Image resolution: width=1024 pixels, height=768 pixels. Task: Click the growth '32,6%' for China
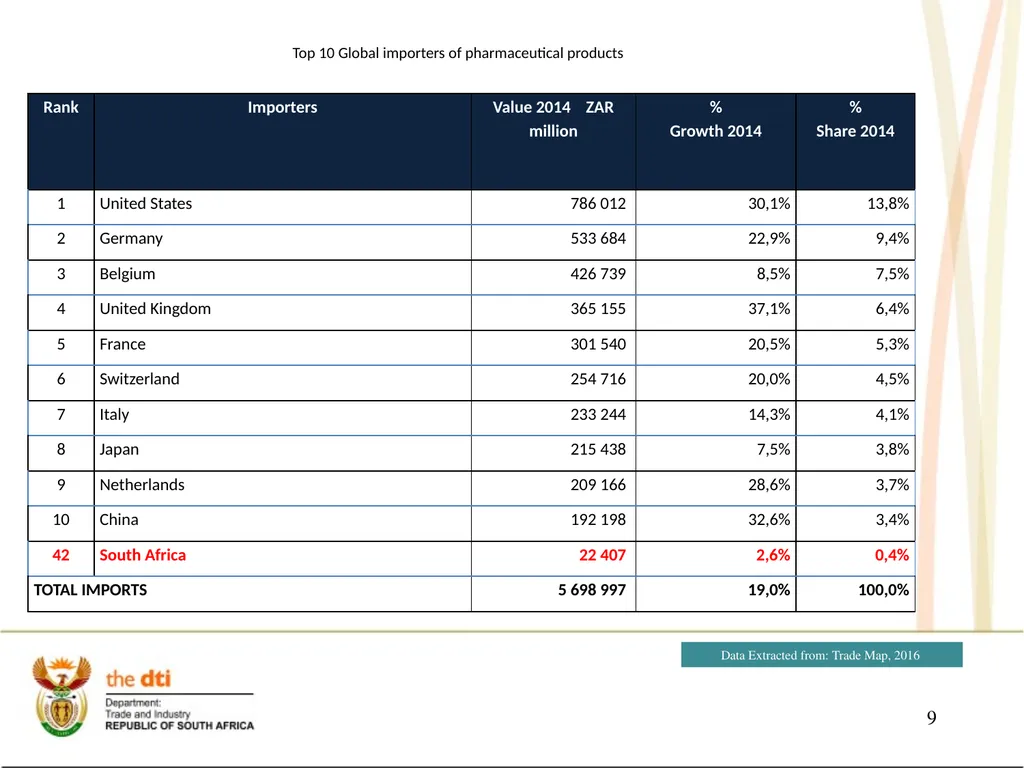[769, 520]
